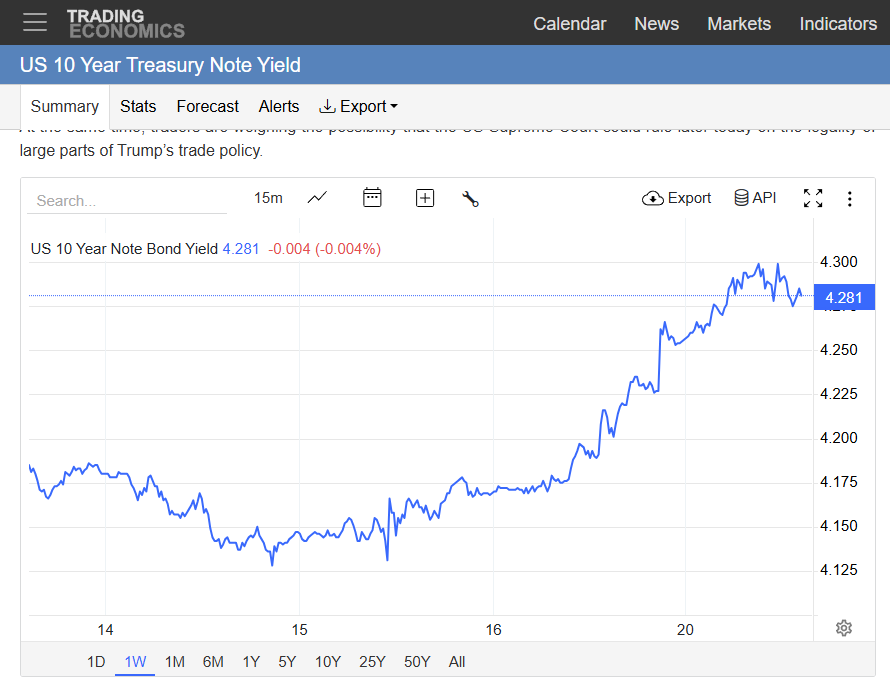Add comparison with the plus icon
The width and height of the screenshot is (890, 683).
pyautogui.click(x=425, y=198)
